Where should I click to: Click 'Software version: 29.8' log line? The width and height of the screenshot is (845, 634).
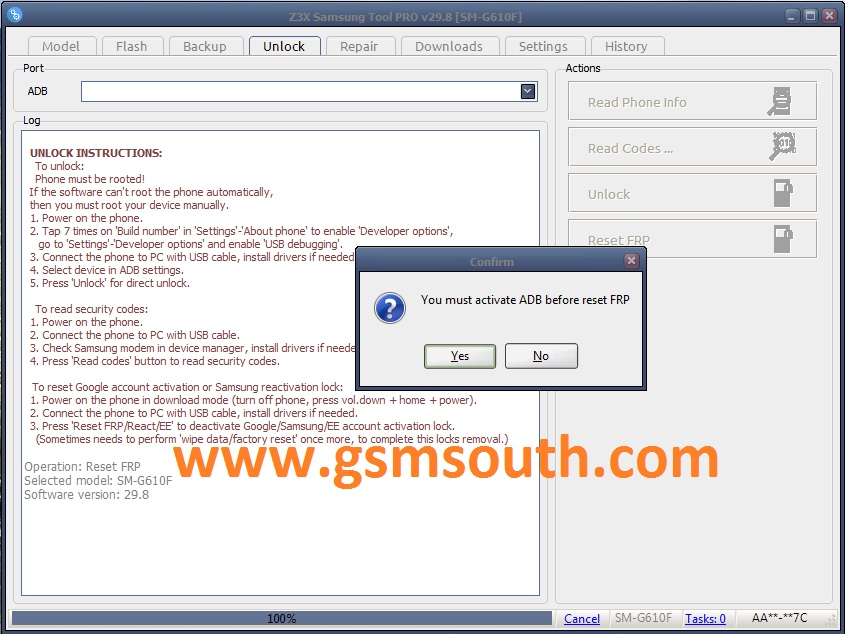pos(87,494)
